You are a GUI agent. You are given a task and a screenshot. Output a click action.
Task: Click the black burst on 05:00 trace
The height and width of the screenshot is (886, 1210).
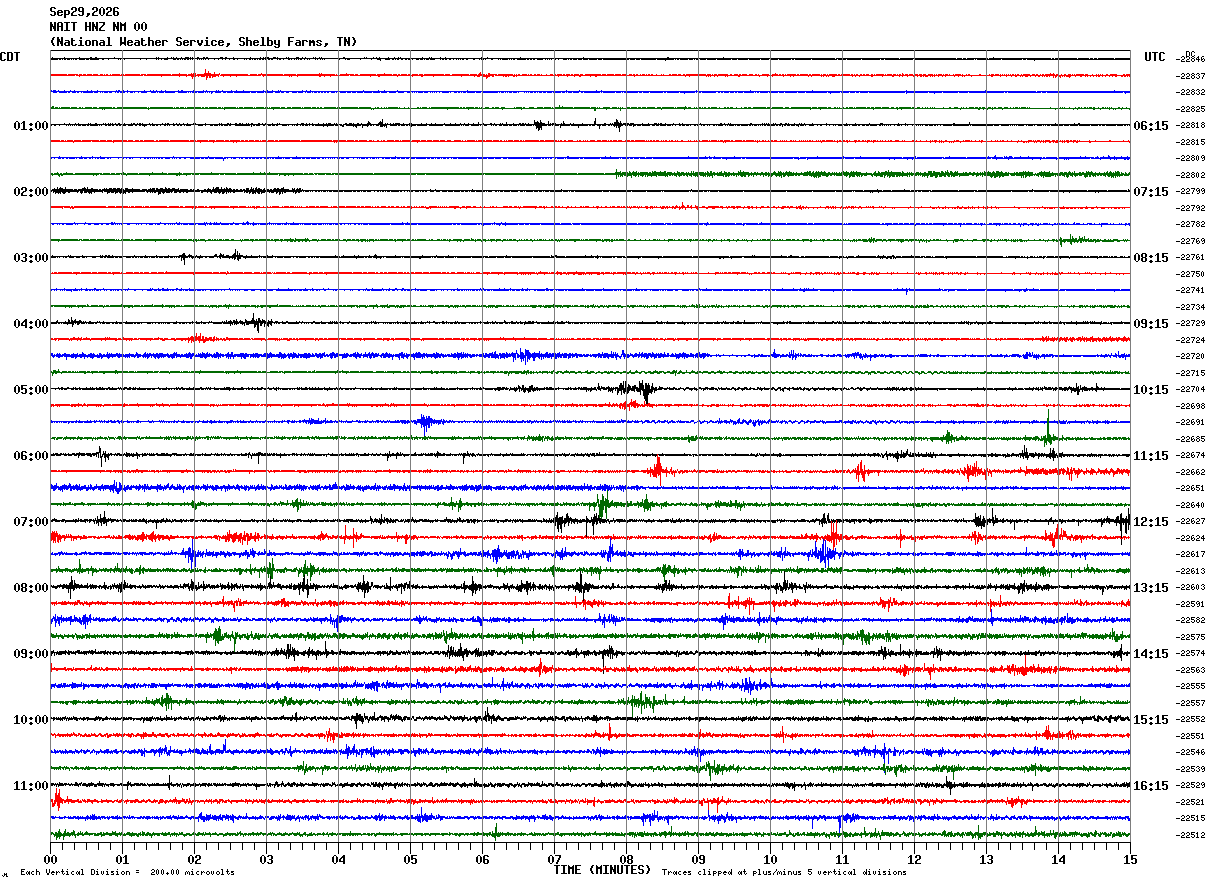tap(638, 390)
